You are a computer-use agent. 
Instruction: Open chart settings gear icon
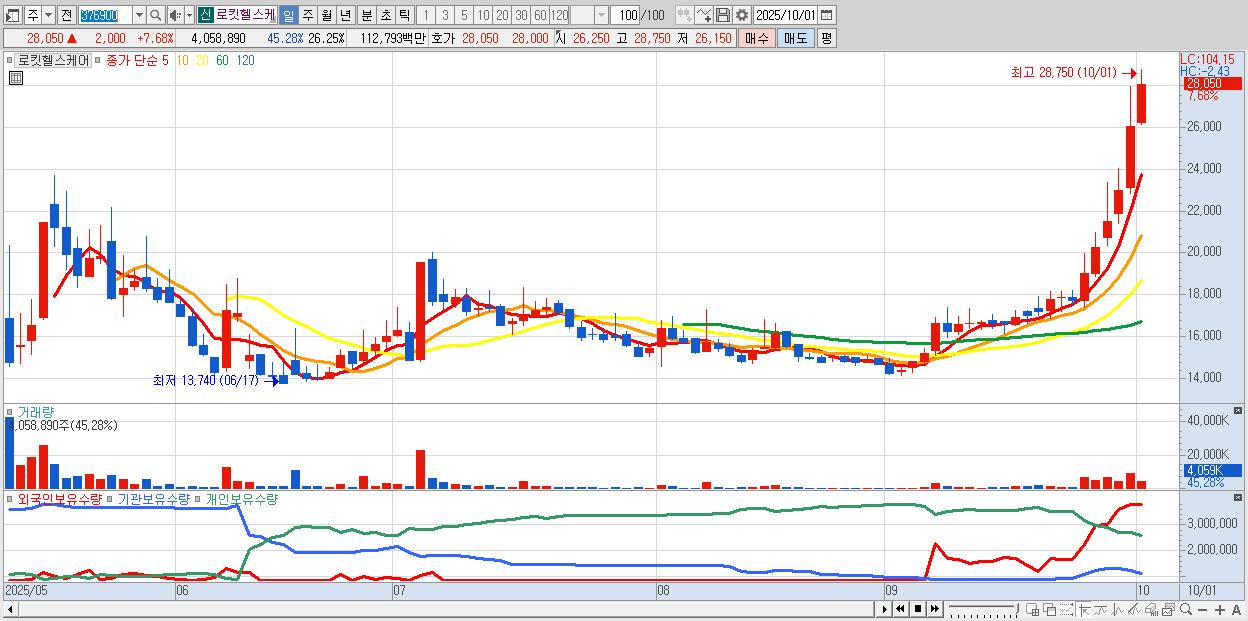coord(742,15)
